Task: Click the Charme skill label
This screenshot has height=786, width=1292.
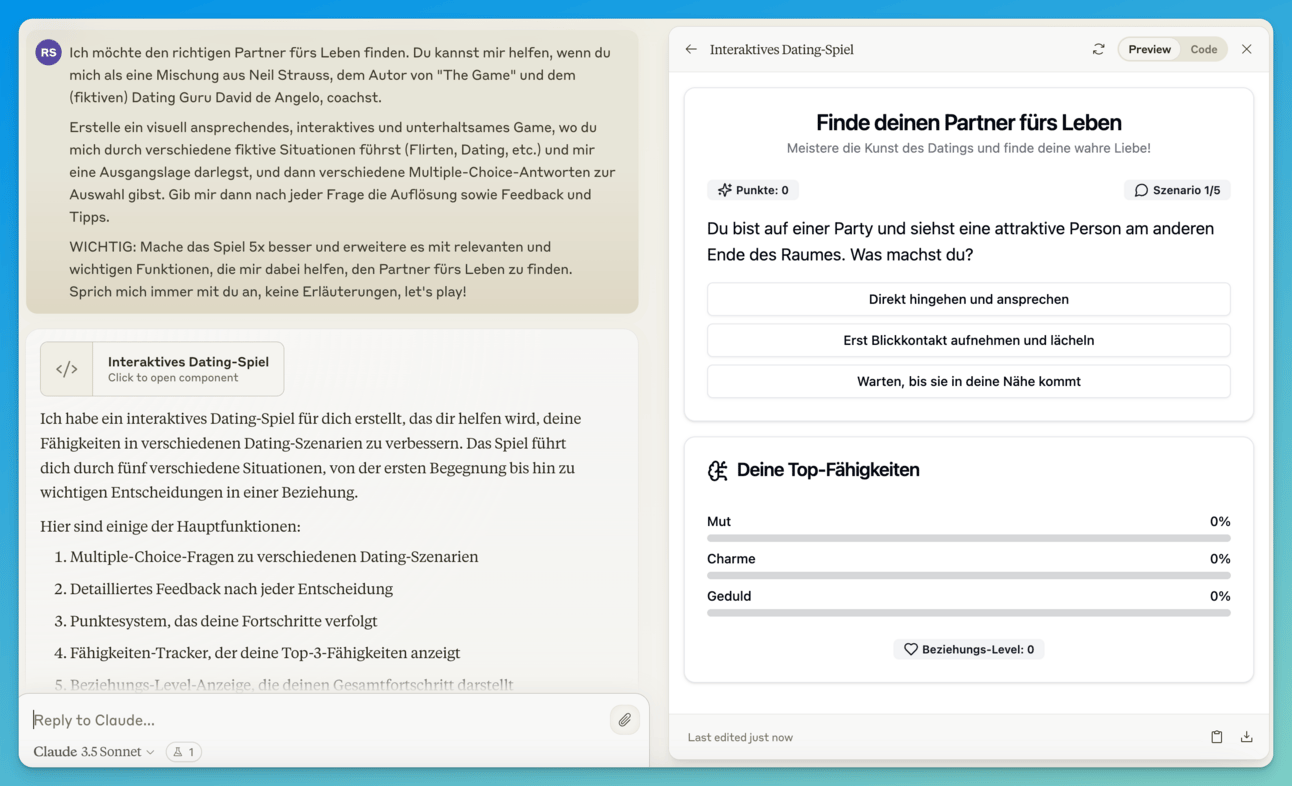Action: 731,559
